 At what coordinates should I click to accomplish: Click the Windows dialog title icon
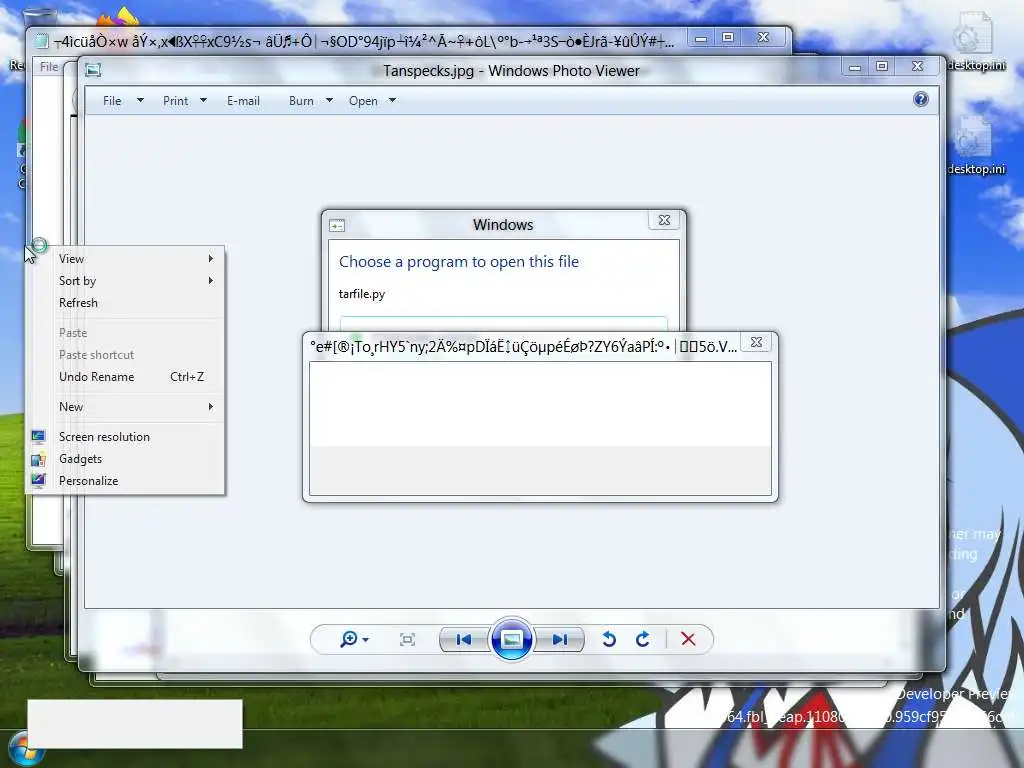point(337,225)
